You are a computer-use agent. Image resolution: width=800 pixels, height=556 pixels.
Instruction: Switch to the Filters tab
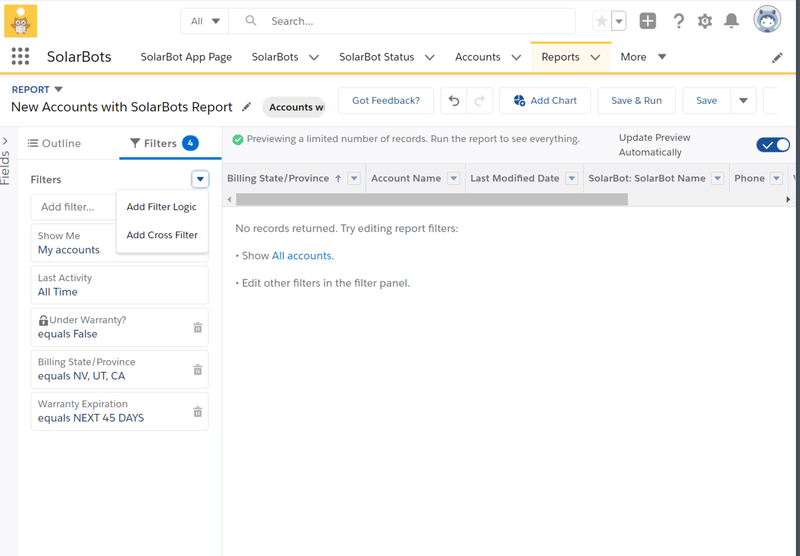point(170,143)
